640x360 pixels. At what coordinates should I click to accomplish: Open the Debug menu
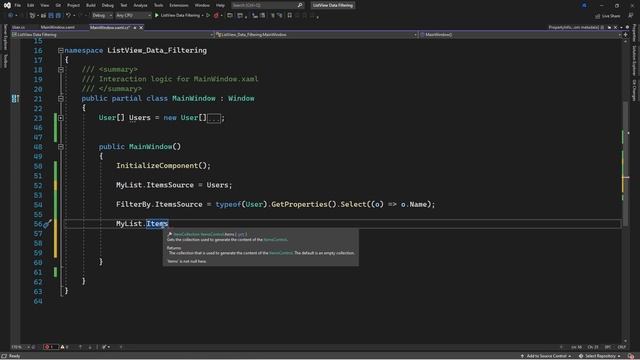point(108,5)
